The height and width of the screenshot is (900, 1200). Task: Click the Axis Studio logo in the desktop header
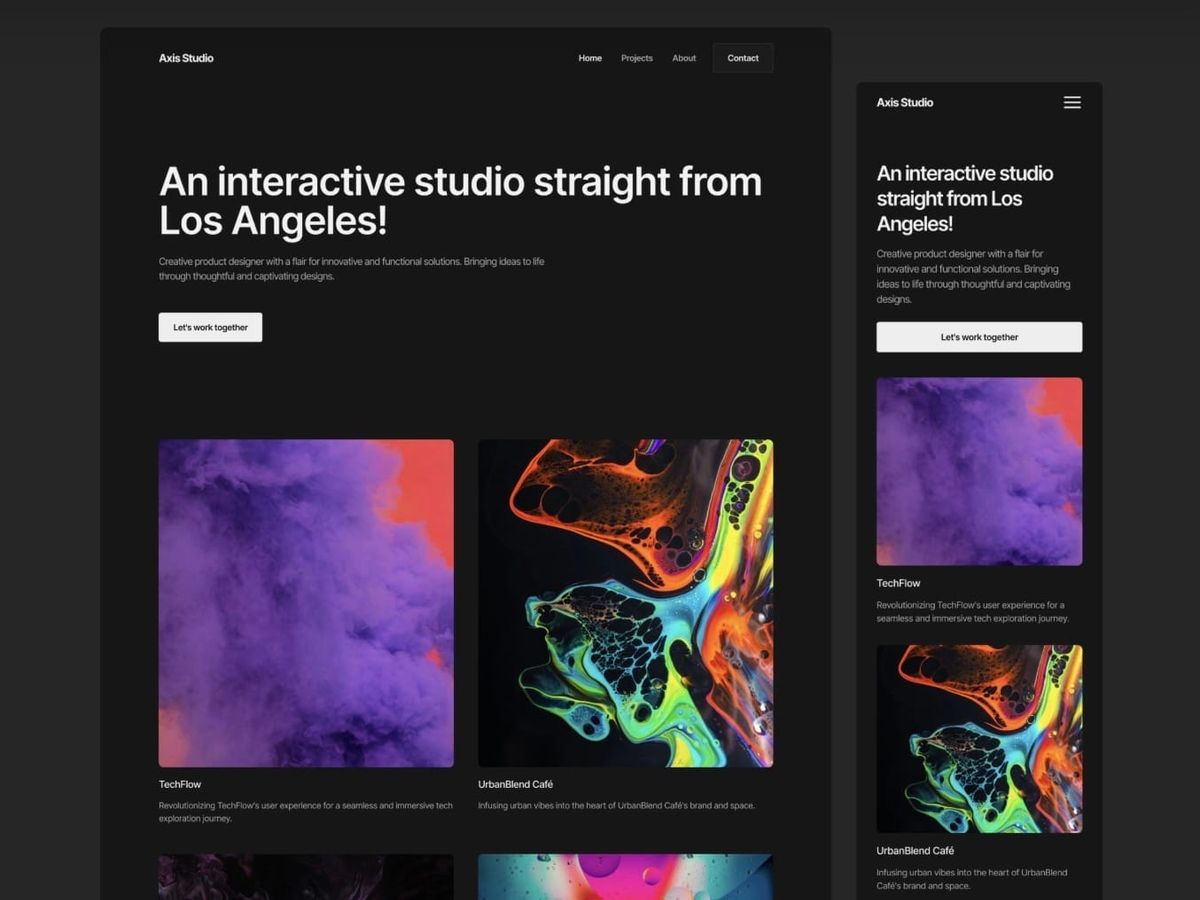point(185,58)
